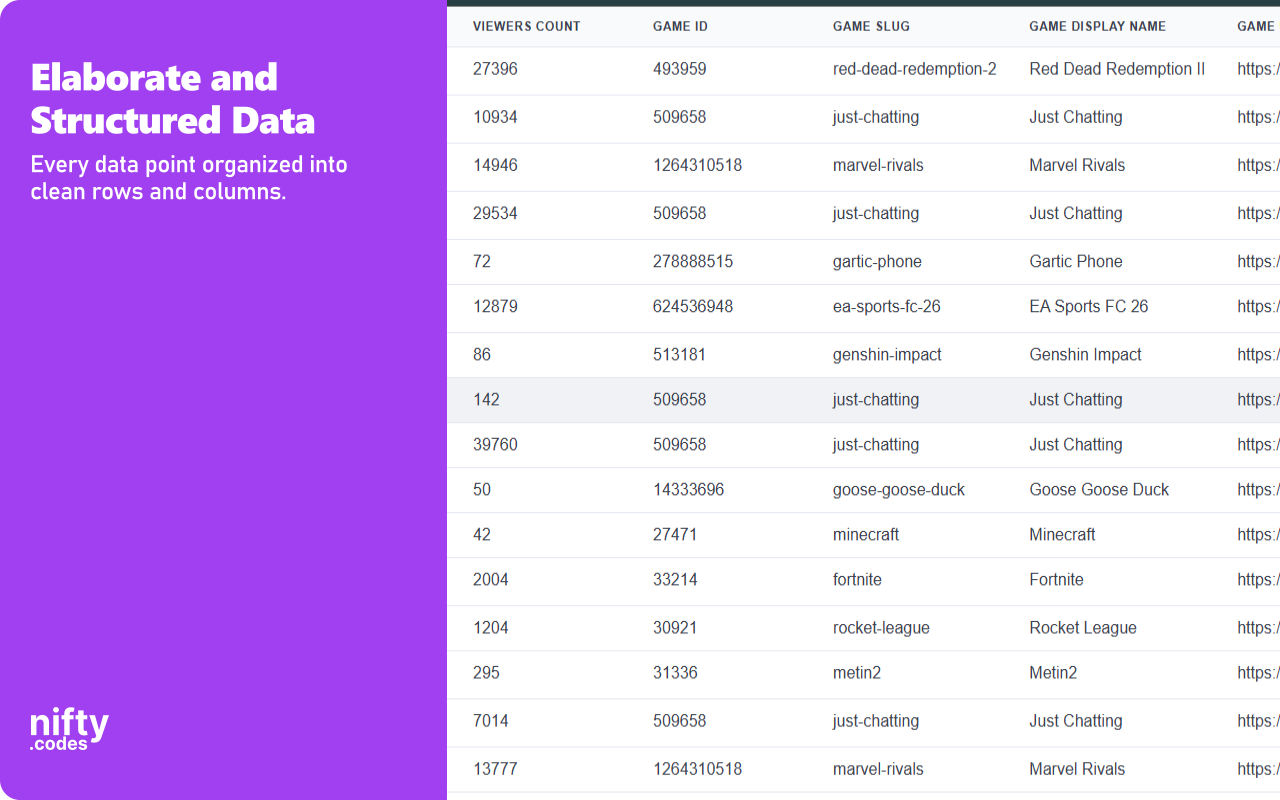Screen dimensions: 1280x800
Task: Click the Genshin Impact display name cell
Action: pyautogui.click(x=1085, y=354)
